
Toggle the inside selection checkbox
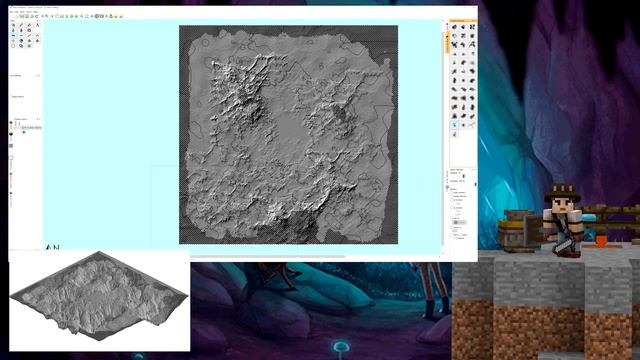tap(451, 193)
